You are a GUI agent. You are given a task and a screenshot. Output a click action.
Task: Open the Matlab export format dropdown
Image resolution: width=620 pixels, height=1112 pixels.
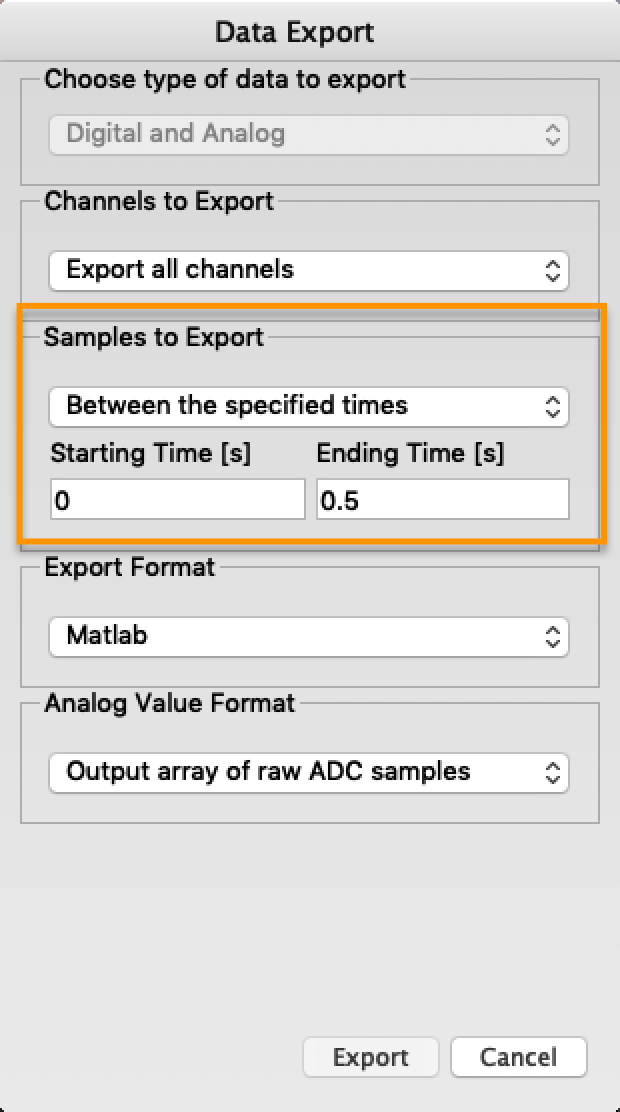point(308,636)
